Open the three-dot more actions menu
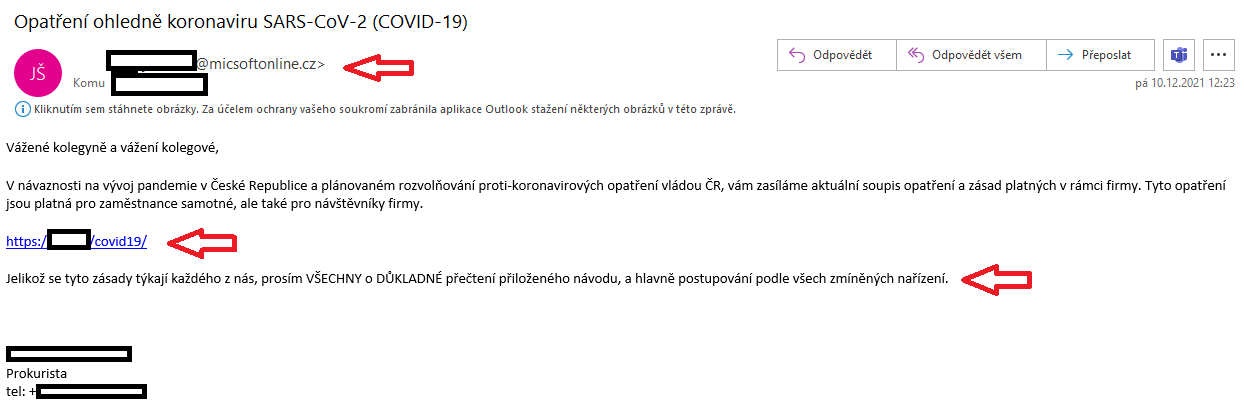The image size is (1244, 420). 1218,55
